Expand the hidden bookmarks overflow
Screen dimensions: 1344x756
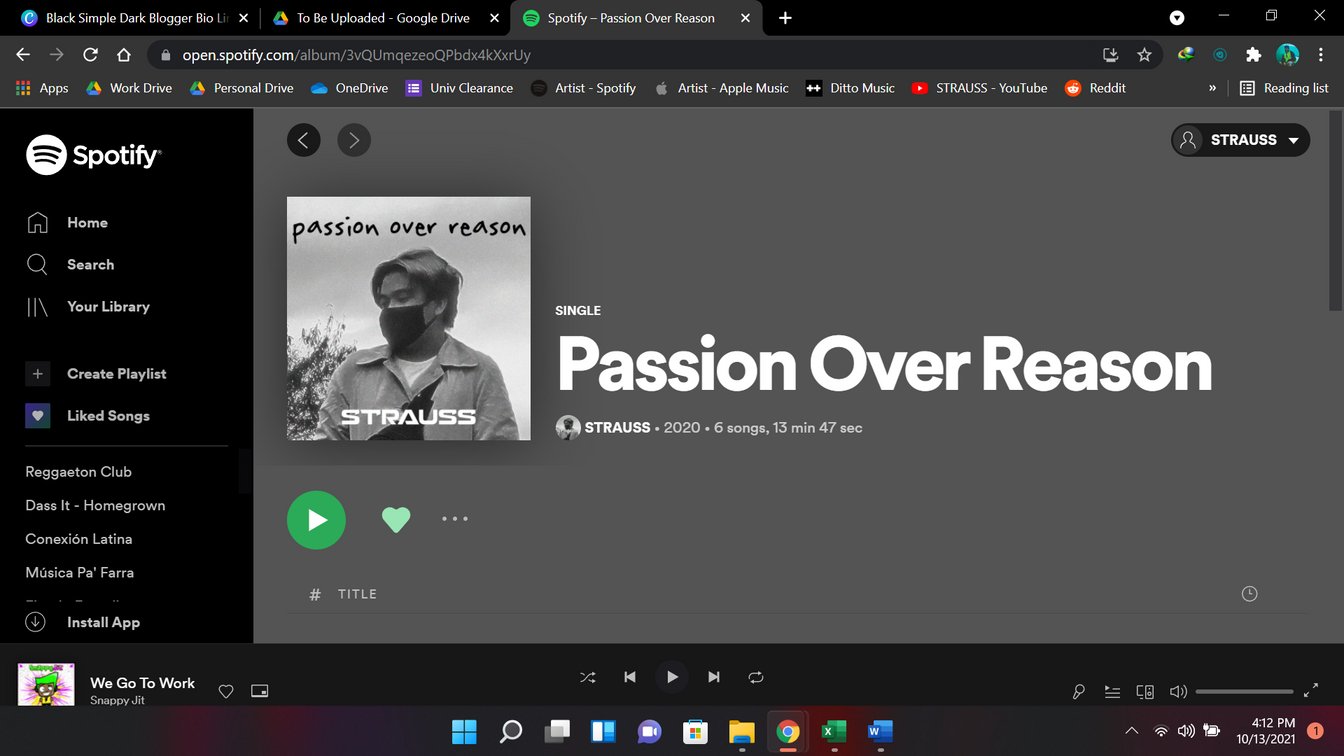point(1212,88)
